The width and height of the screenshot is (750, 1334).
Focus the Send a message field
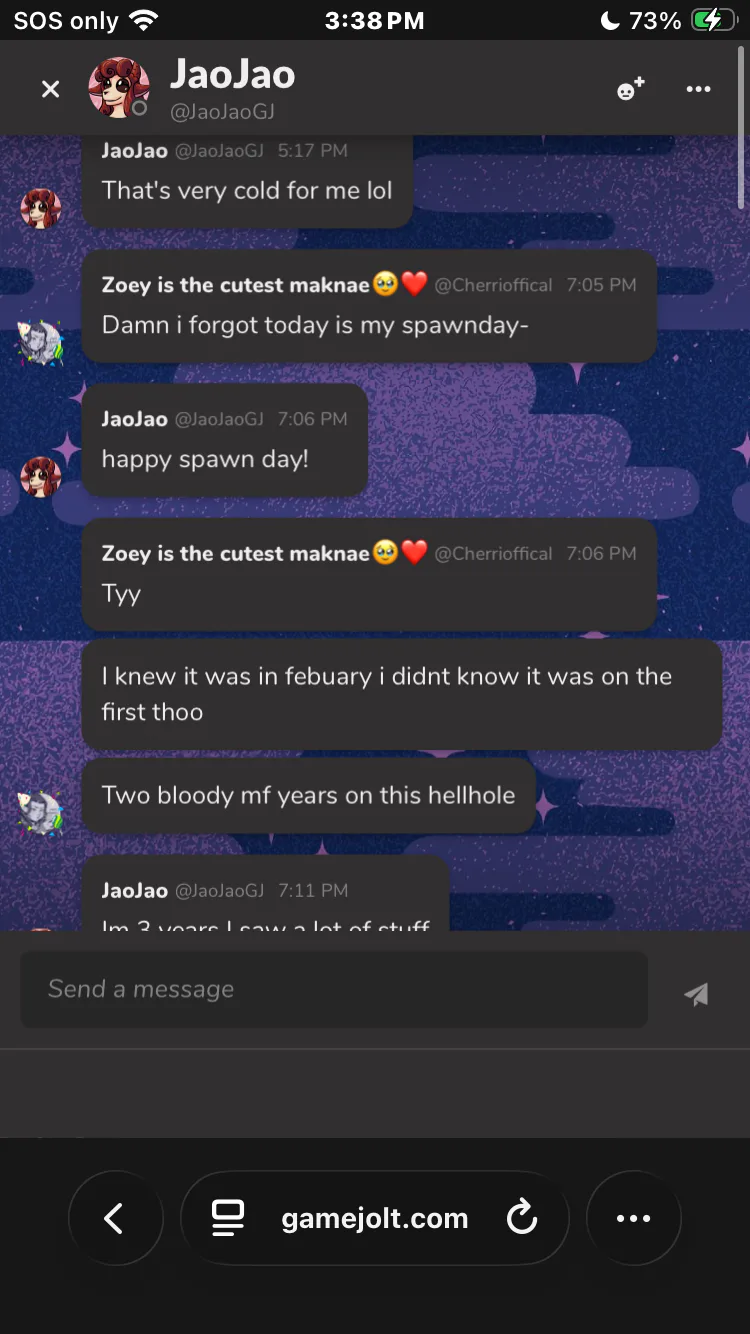pos(334,989)
